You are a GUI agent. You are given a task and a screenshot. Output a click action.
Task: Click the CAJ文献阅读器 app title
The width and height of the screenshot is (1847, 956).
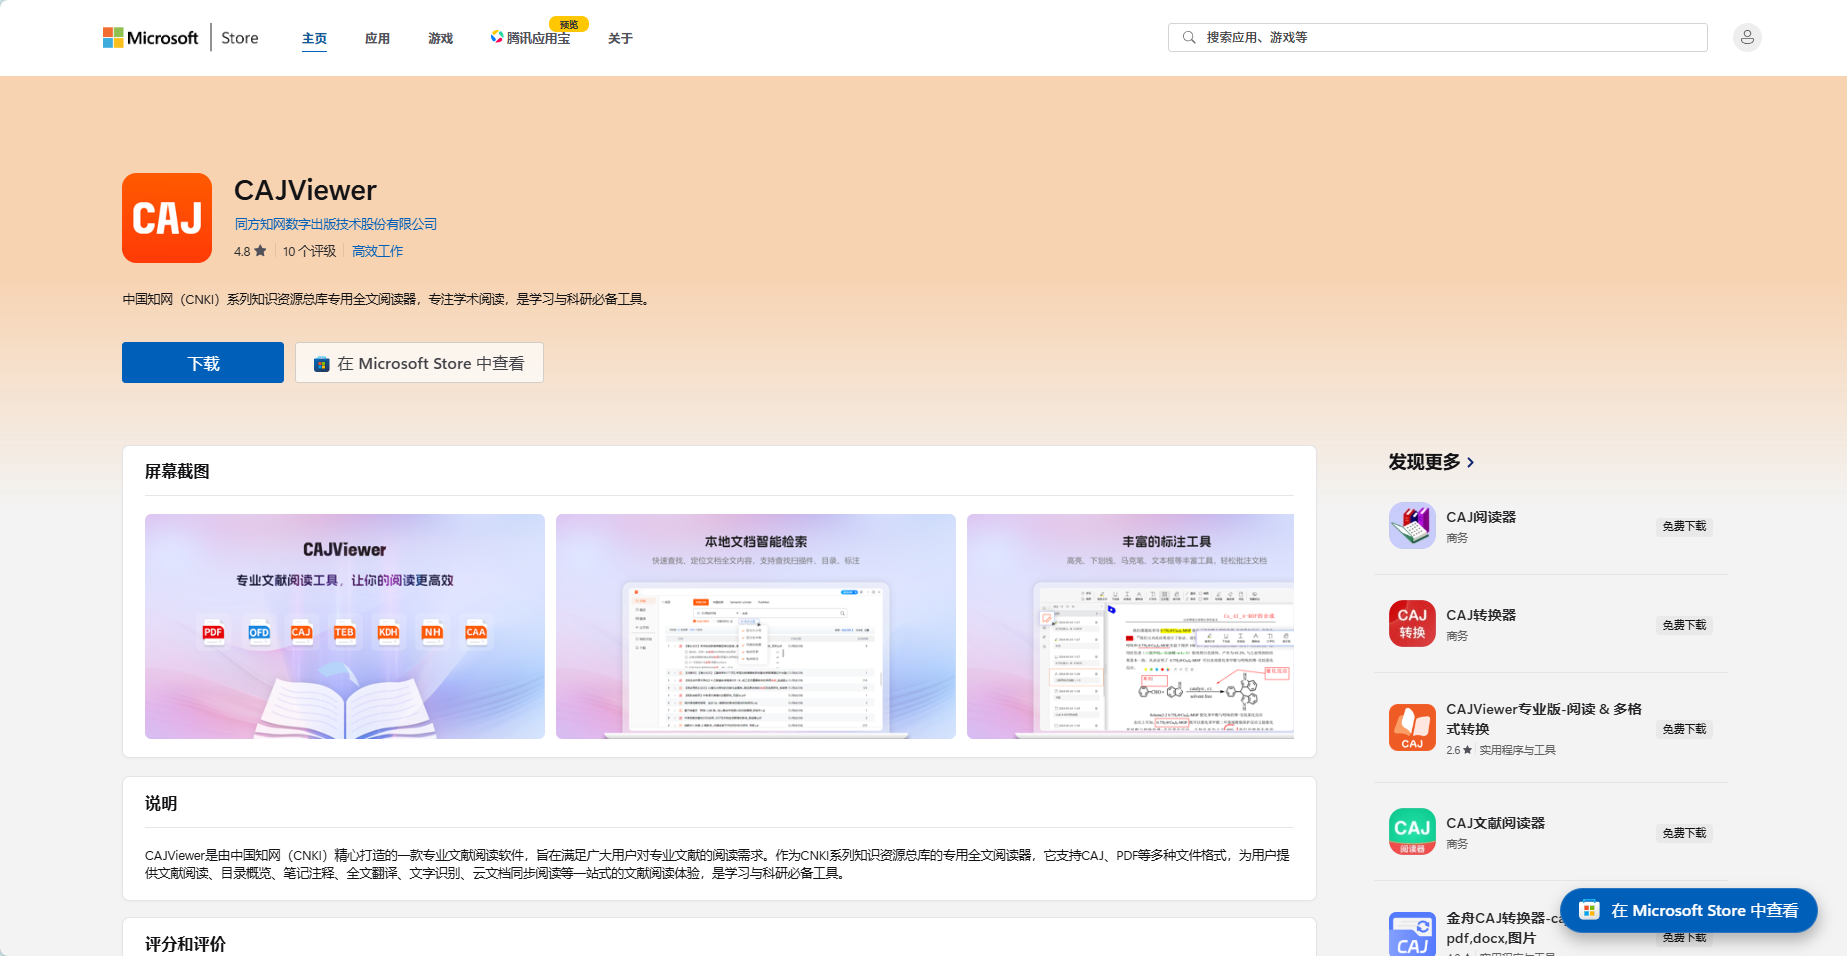[1495, 823]
